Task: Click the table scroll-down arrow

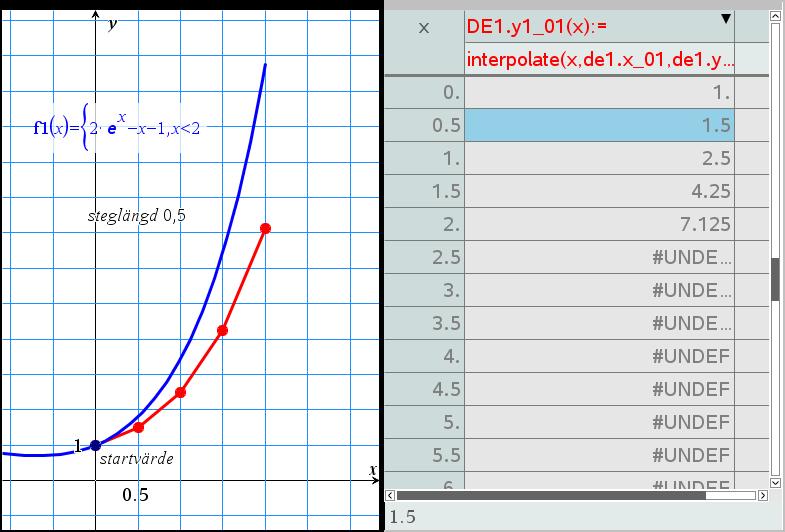Action: pos(774,482)
